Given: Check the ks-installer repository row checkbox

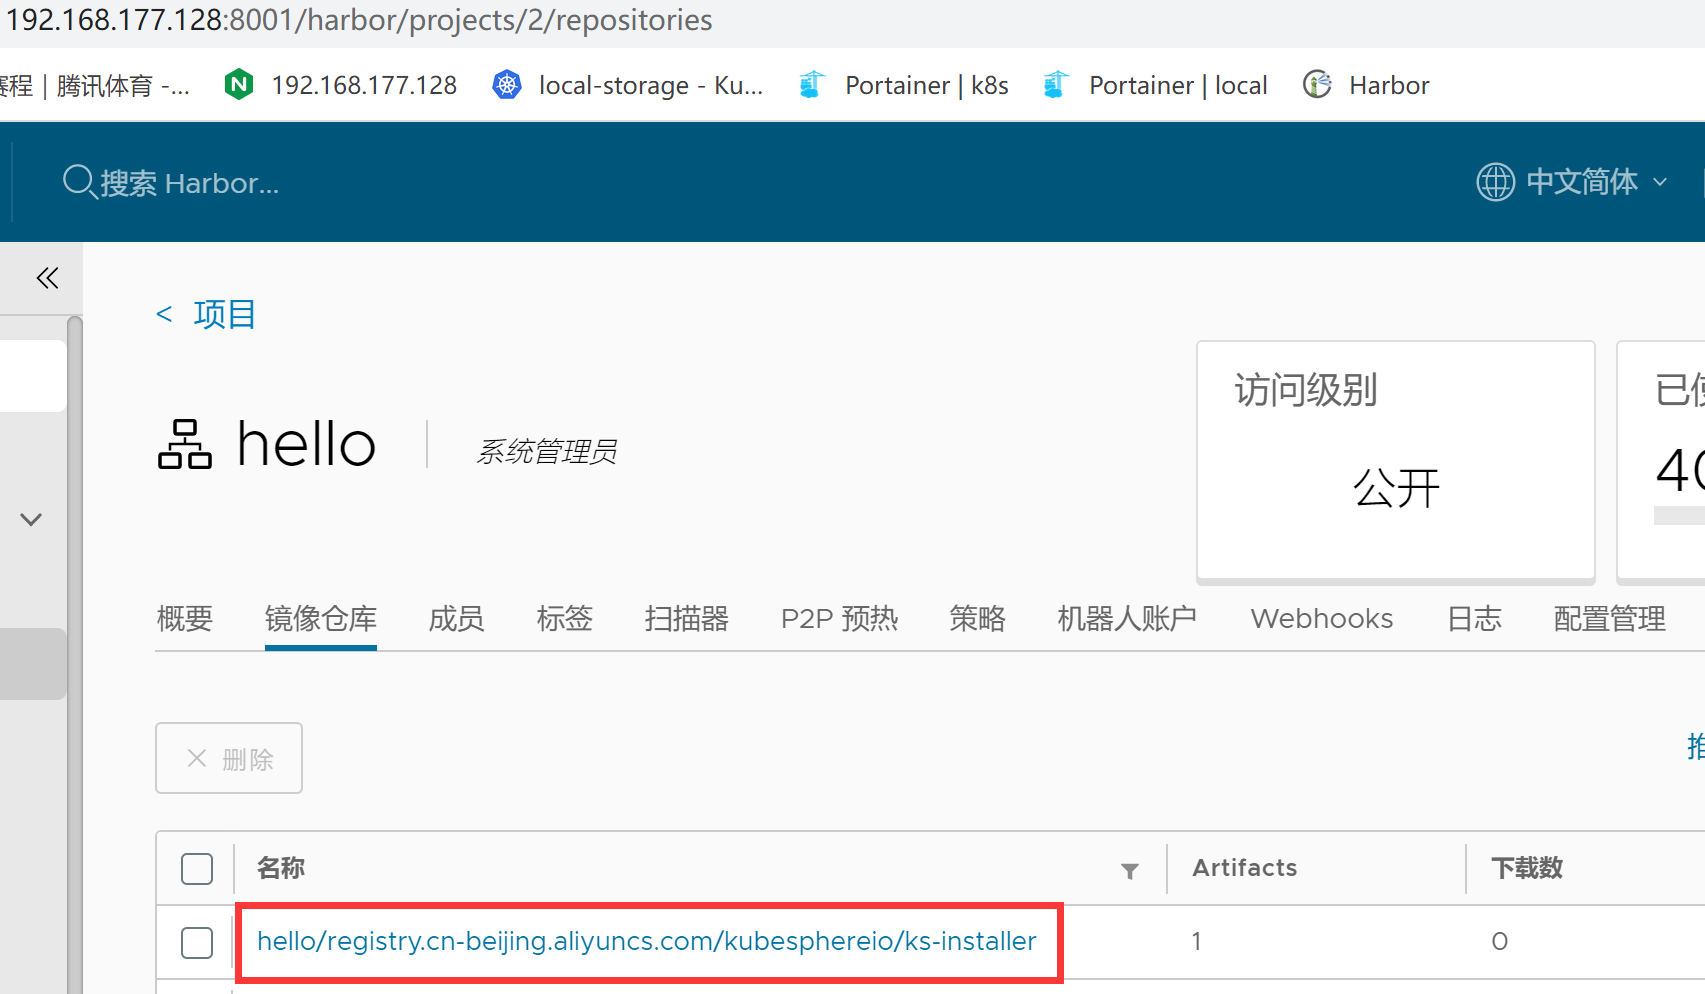Looking at the screenshot, I should pos(197,942).
